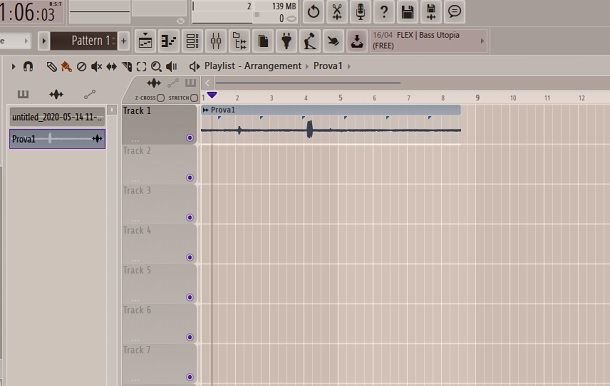
Task: Click the Prova1 breadcrumb in playlist title
Action: coord(328,66)
